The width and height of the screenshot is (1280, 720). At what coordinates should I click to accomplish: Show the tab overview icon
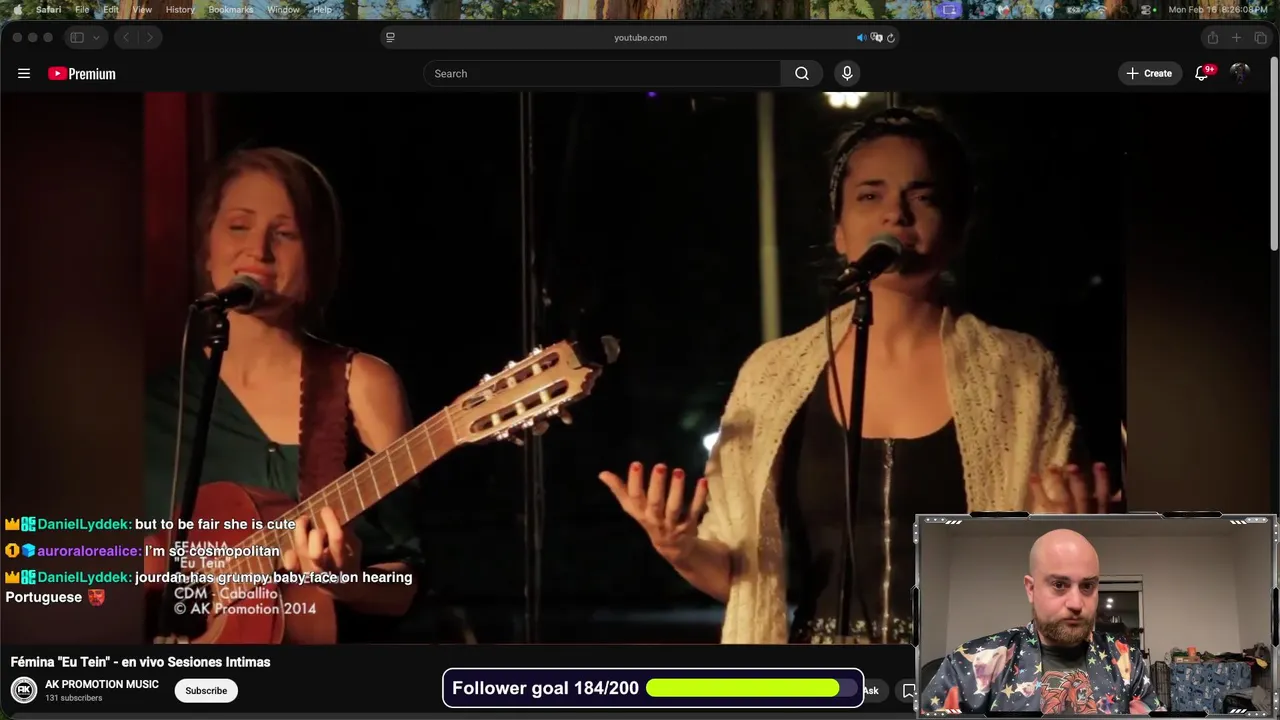point(1260,37)
